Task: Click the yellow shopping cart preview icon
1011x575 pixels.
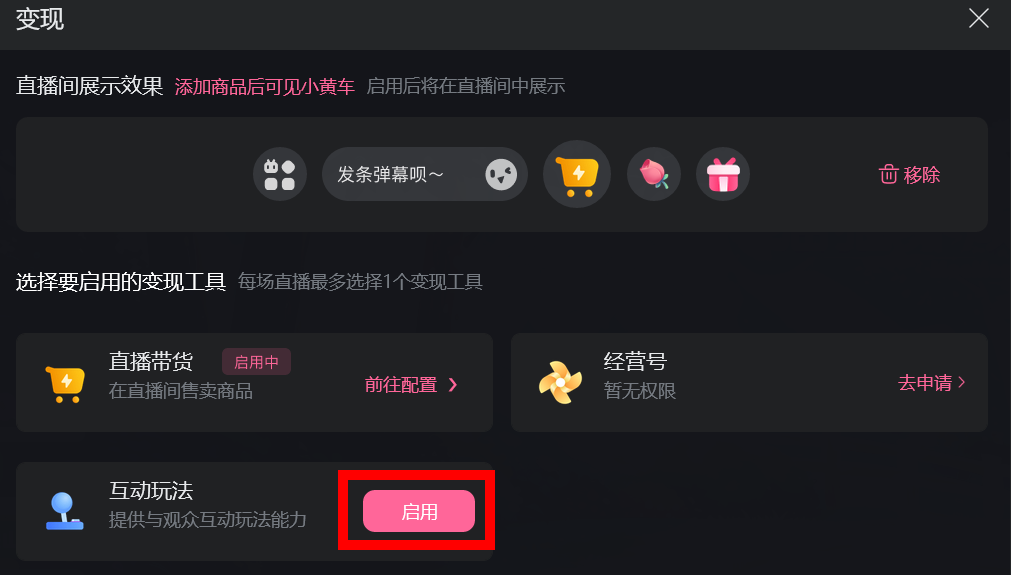Action: pyautogui.click(x=576, y=174)
